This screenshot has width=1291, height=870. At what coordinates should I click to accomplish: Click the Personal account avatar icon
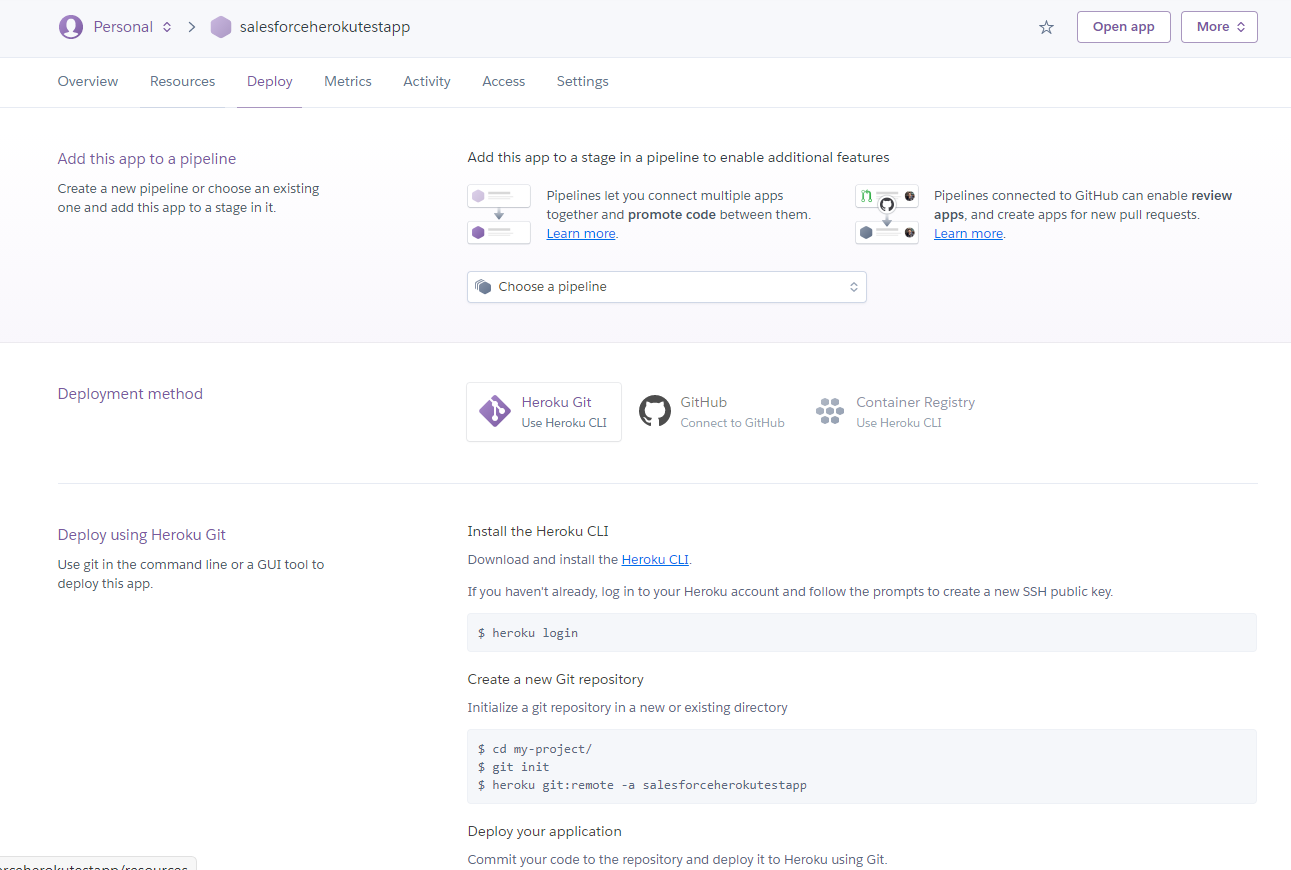coord(71,27)
